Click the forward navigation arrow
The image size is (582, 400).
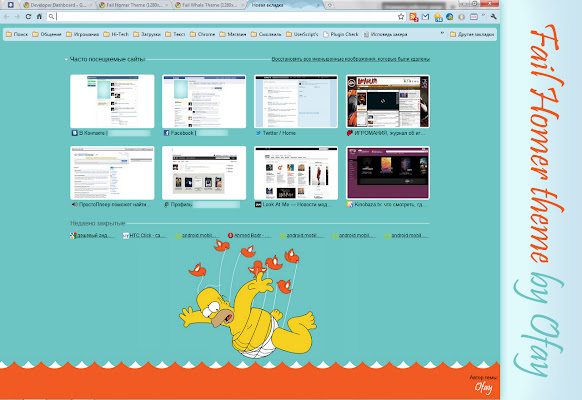click(x=17, y=16)
